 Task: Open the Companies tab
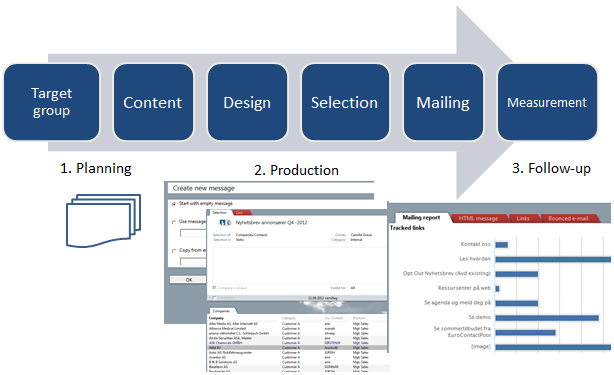coord(222,311)
